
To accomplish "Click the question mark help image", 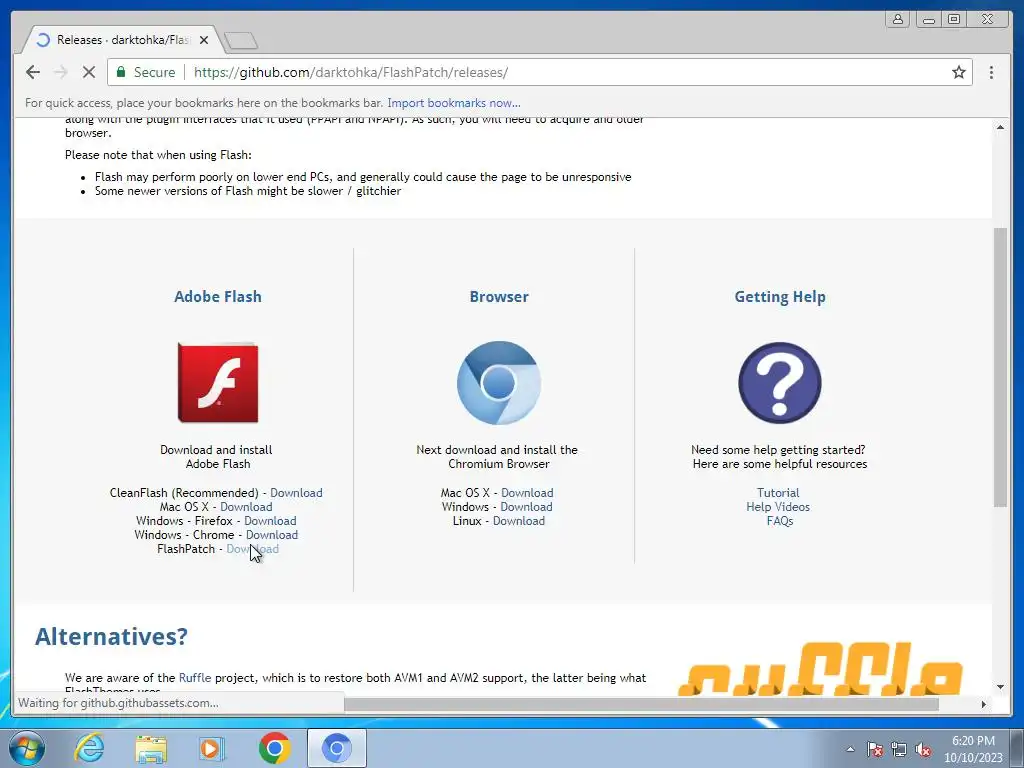I will coord(780,383).
